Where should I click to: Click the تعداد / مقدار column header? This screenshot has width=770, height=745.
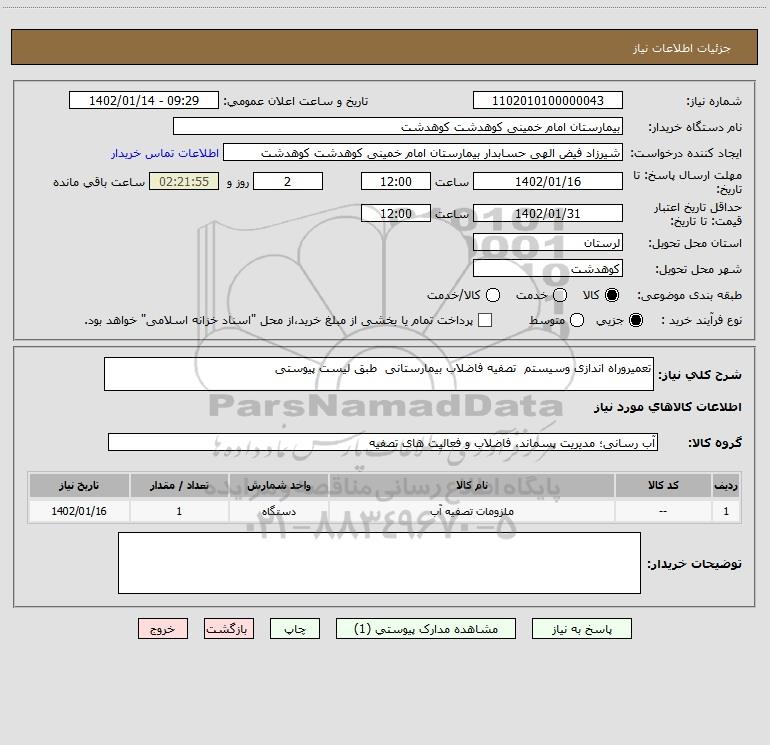(179, 486)
